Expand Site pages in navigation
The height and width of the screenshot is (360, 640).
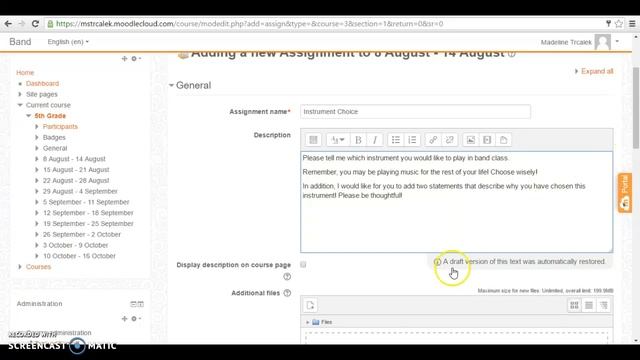[20, 94]
